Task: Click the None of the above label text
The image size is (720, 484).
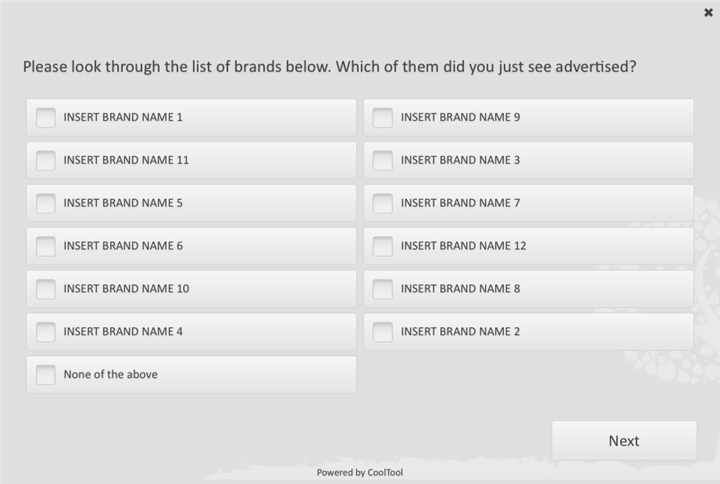Action: pos(110,375)
